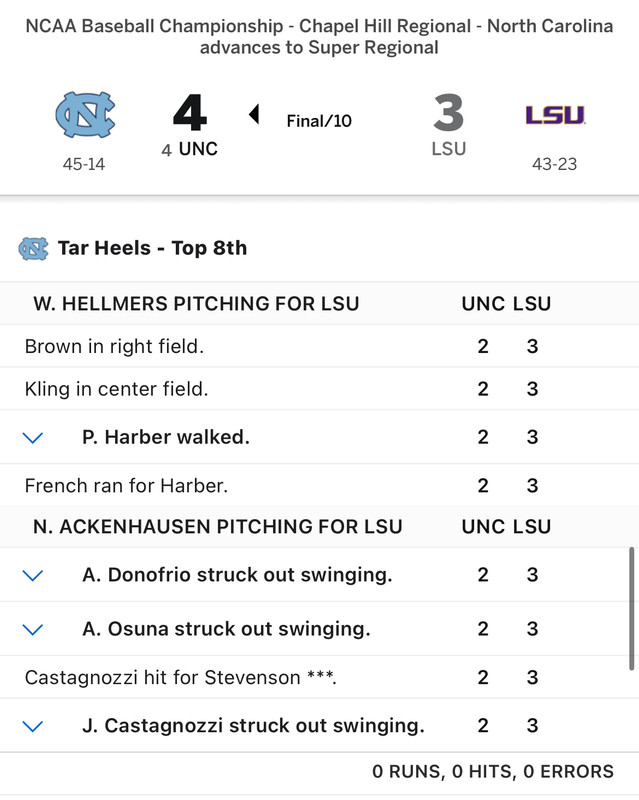Expand P. Harber walked play details

point(33,437)
